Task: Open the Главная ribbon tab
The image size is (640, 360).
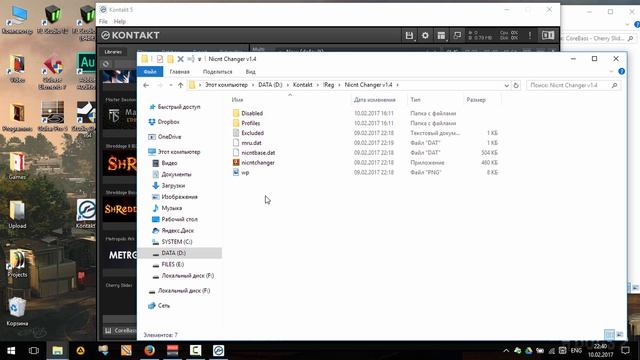Action: click(180, 72)
